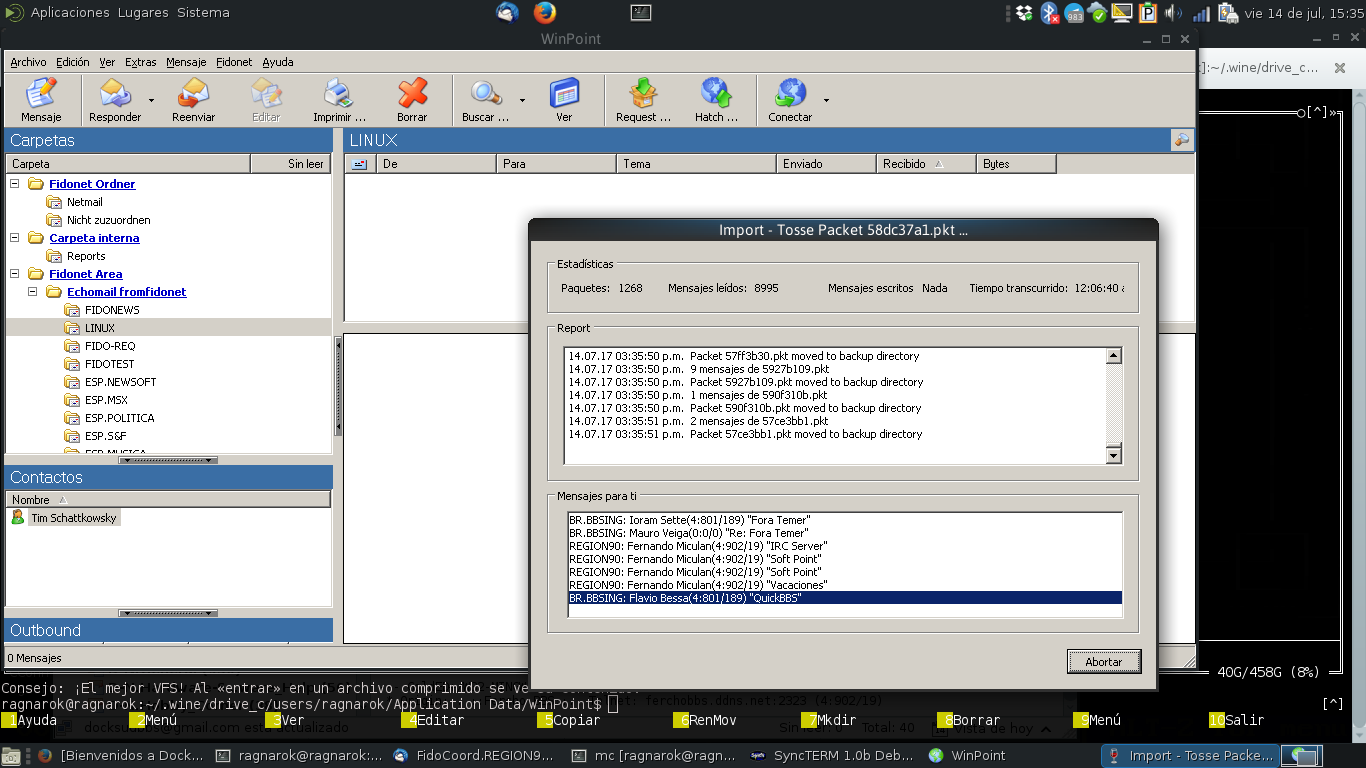Open the Fidonet menu
Screen dimensions: 1366x768
point(234,62)
